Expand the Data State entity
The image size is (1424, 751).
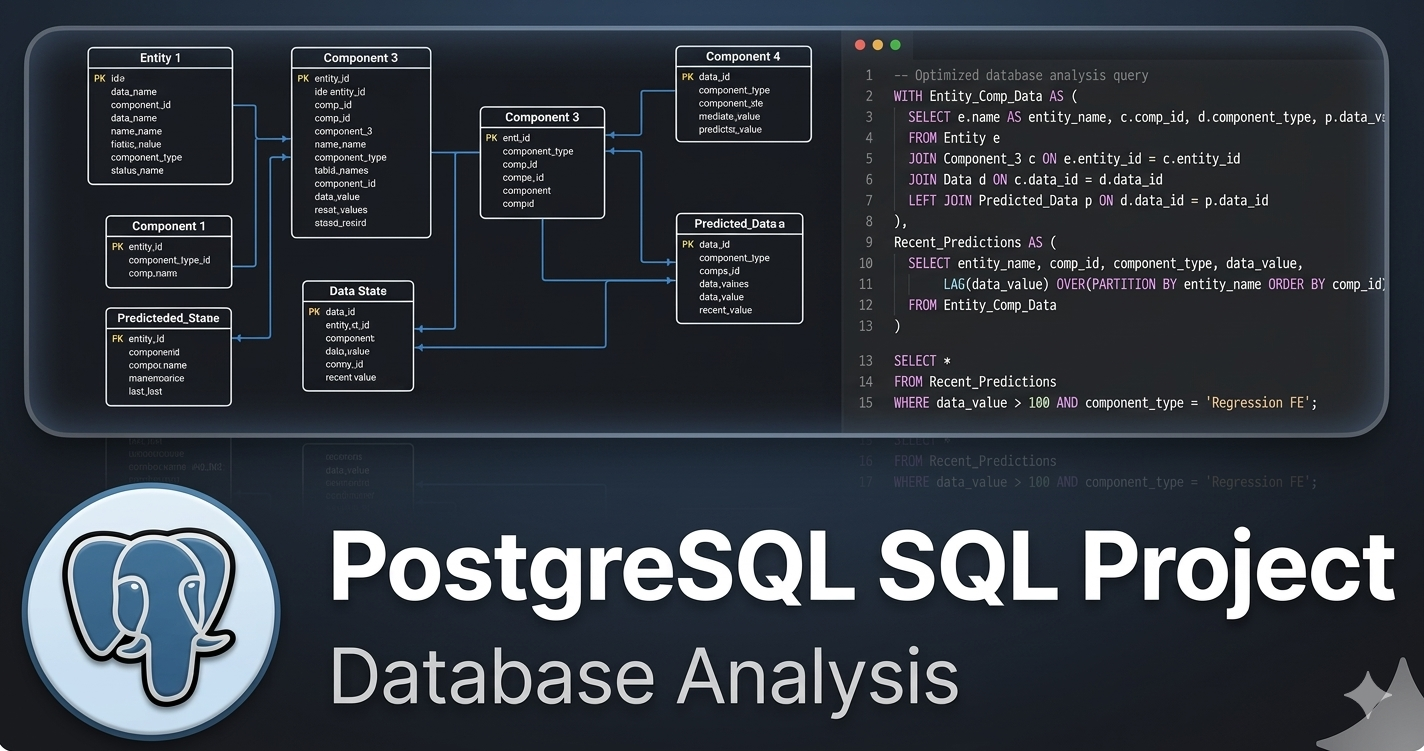tap(358, 291)
